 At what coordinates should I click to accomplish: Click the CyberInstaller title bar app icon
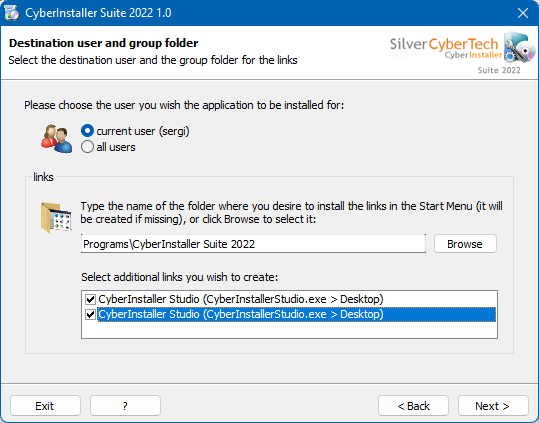pos(12,13)
